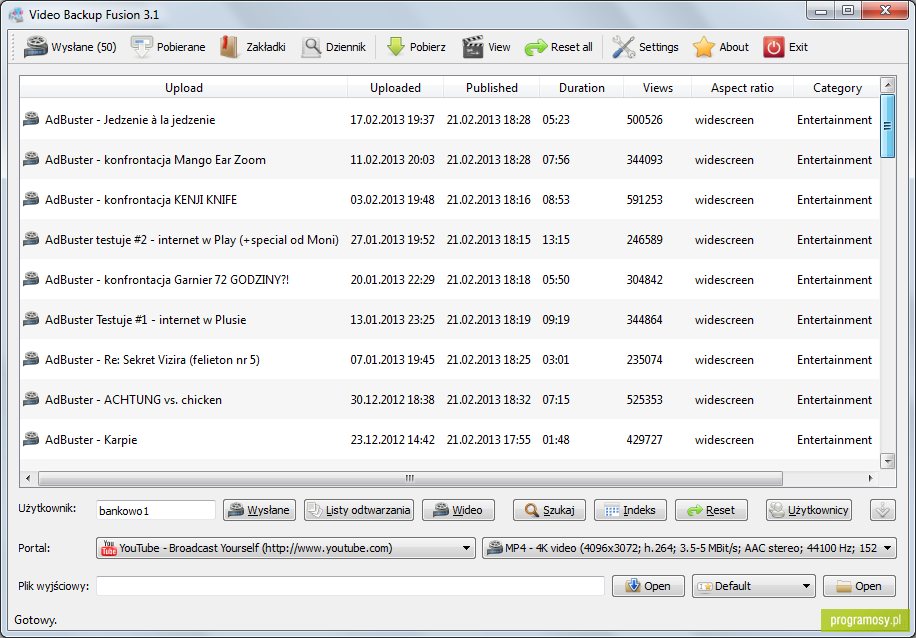The image size is (916, 638).
Task: Click the video icon beside internet w Plusie
Action: pyautogui.click(x=31, y=319)
